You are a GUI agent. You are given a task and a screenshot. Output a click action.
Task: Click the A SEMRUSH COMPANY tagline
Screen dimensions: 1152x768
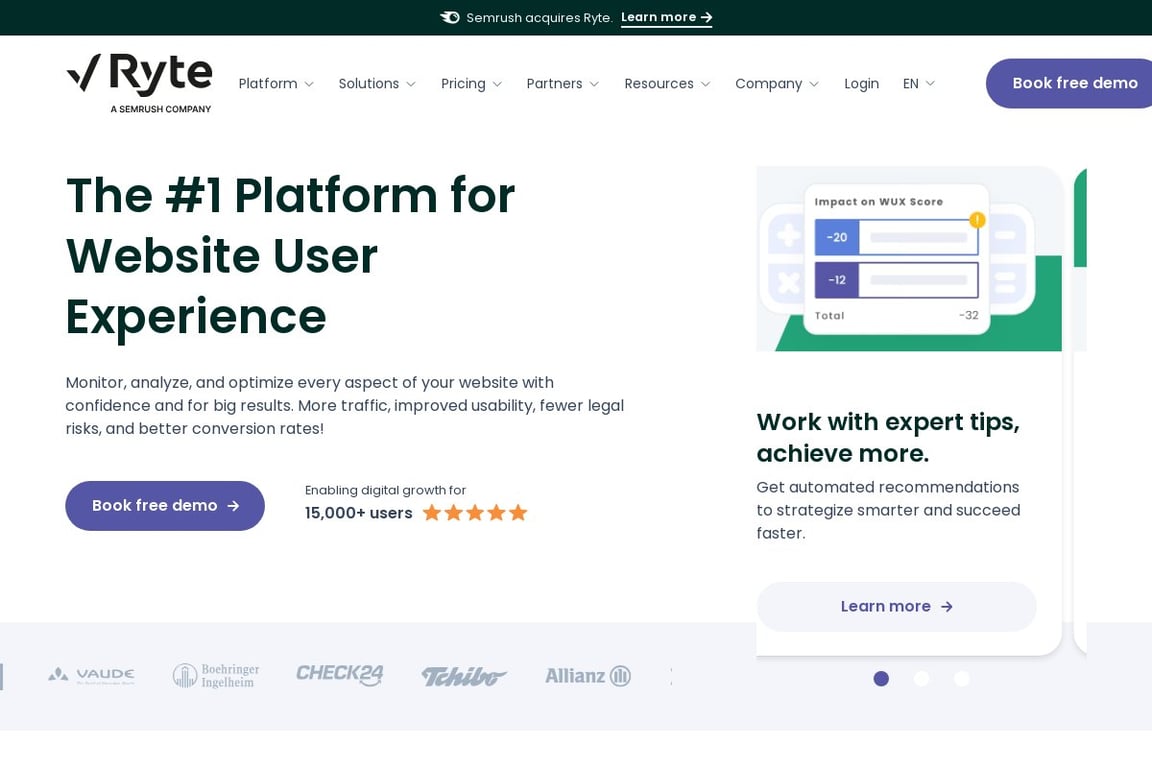(x=161, y=109)
